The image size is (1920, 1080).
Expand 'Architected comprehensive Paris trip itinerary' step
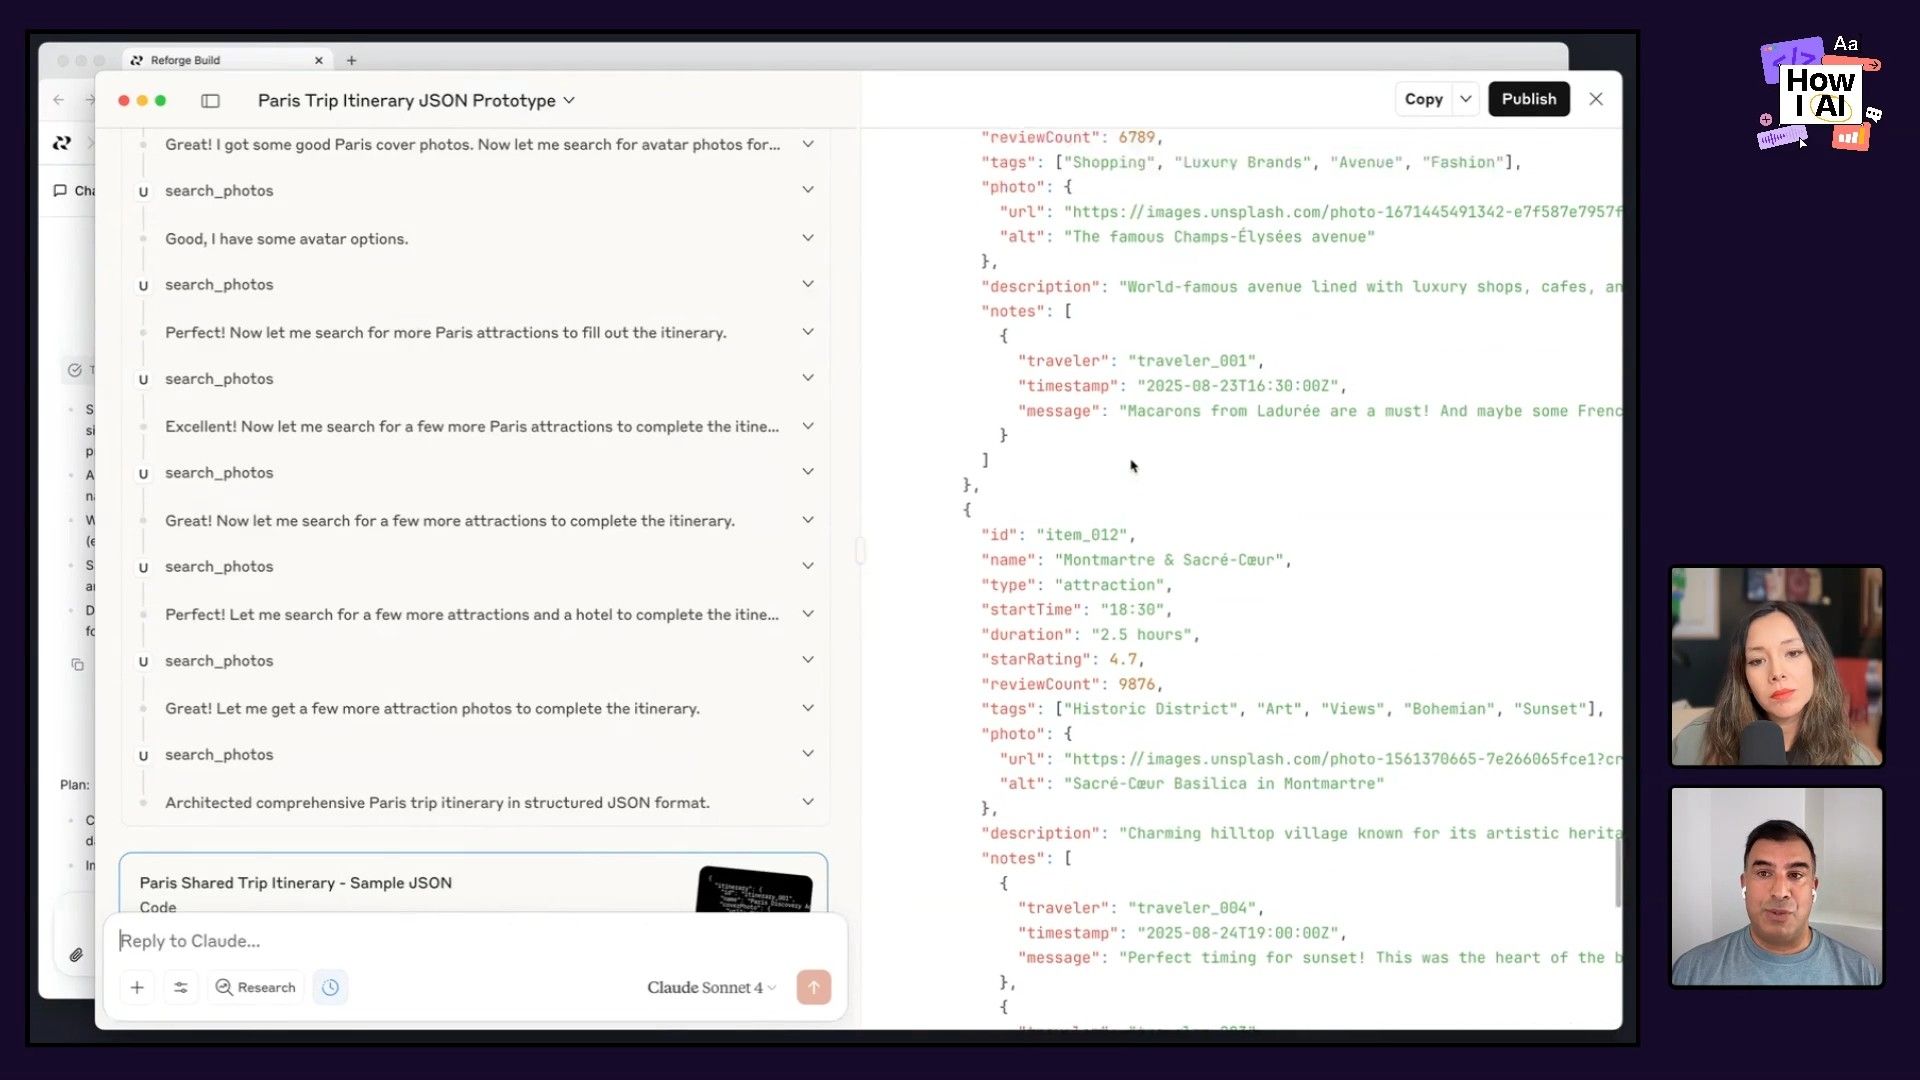coord(807,802)
